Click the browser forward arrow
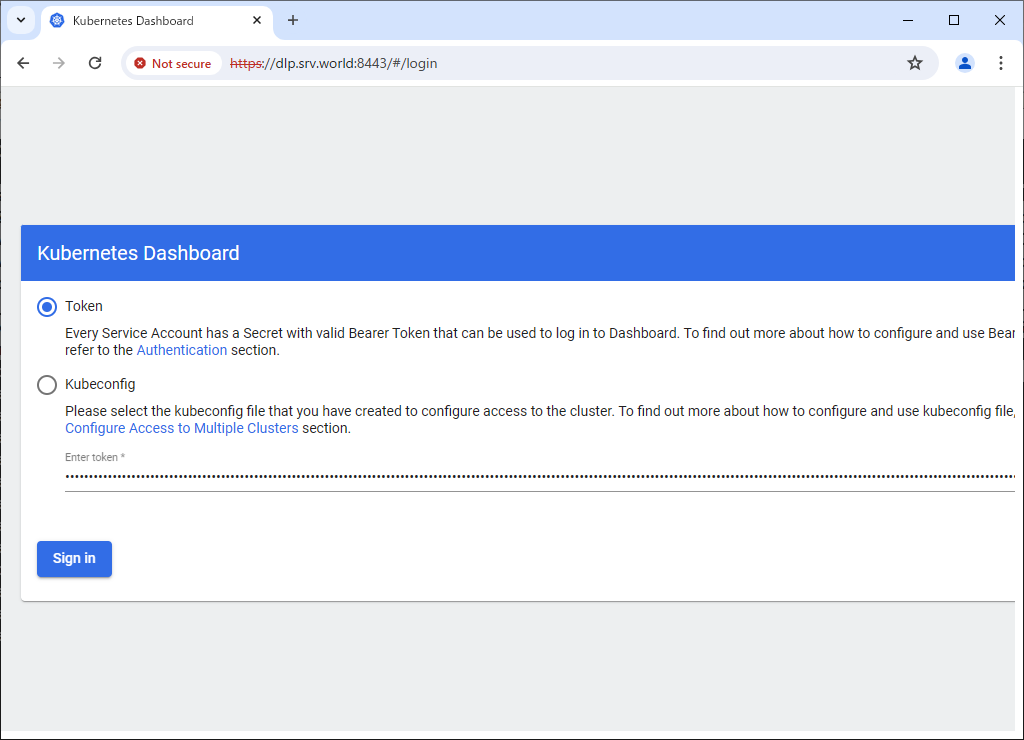Viewport: 1024px width, 740px height. (x=59, y=63)
